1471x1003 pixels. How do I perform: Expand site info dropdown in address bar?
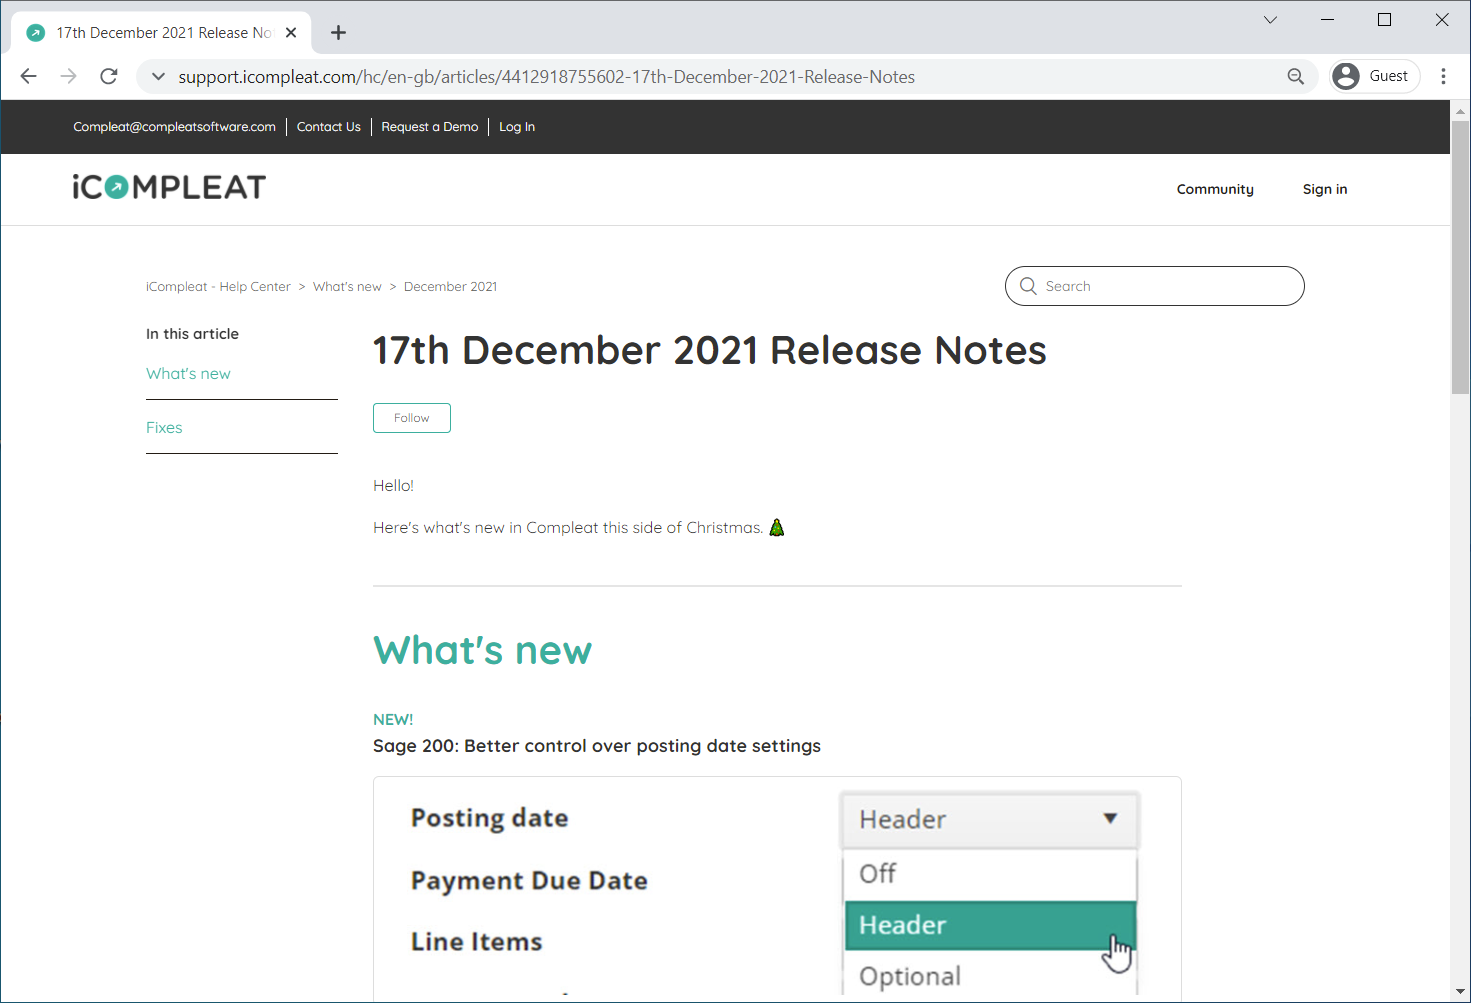pyautogui.click(x=158, y=77)
